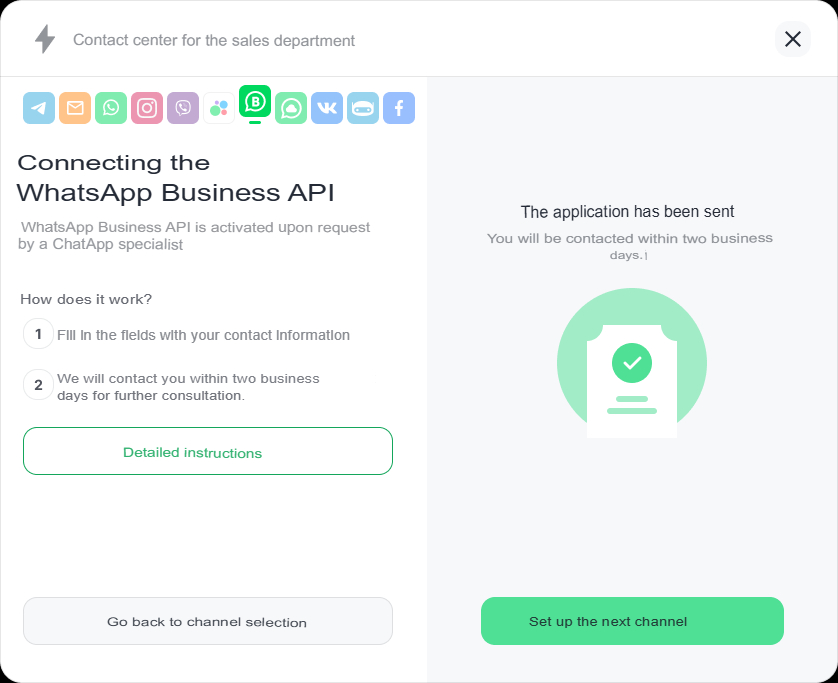
Task: Choose the Facebook channel icon
Action: [x=399, y=108]
